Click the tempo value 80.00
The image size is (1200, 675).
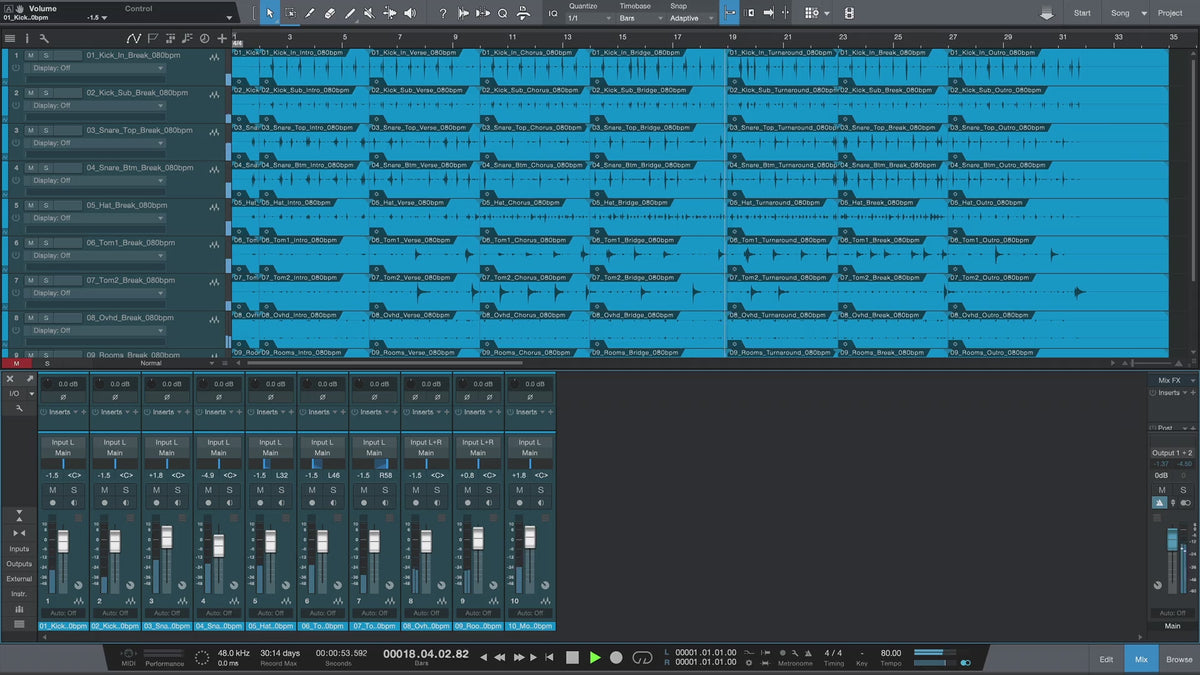pos(890,653)
